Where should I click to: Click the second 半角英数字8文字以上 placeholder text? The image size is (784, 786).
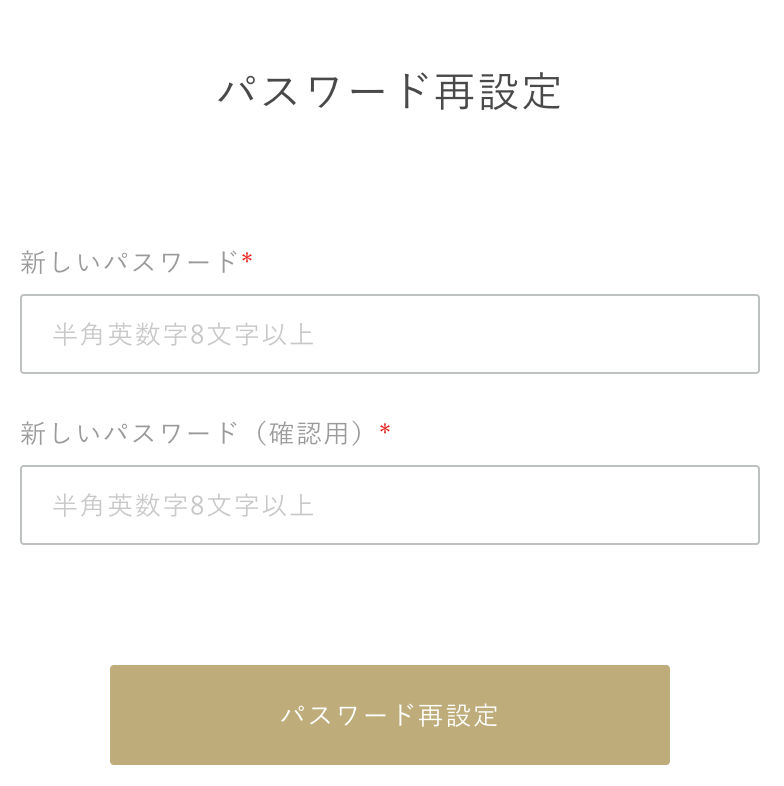184,505
